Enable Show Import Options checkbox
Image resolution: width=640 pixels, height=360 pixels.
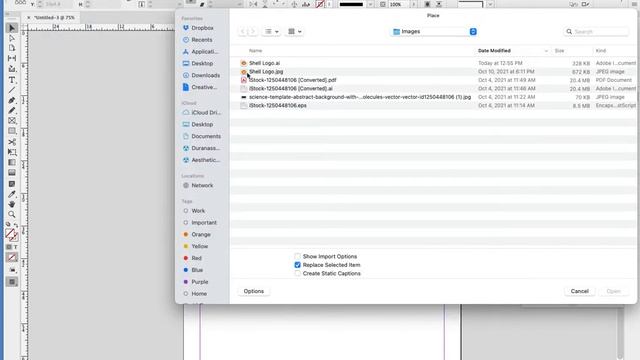298,256
